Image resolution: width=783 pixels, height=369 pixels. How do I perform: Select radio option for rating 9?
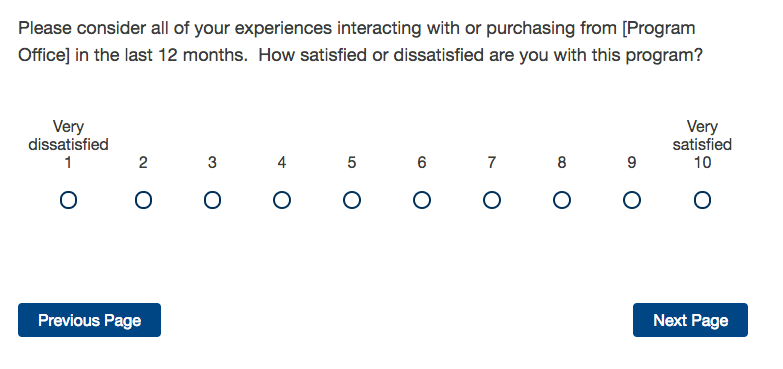632,201
